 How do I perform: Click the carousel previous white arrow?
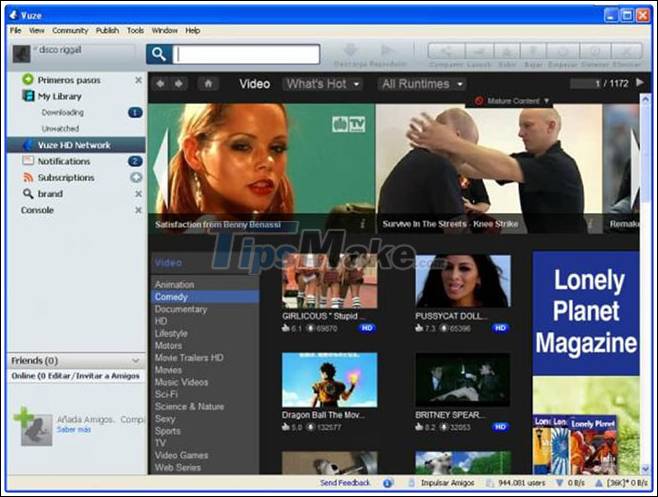(x=162, y=168)
